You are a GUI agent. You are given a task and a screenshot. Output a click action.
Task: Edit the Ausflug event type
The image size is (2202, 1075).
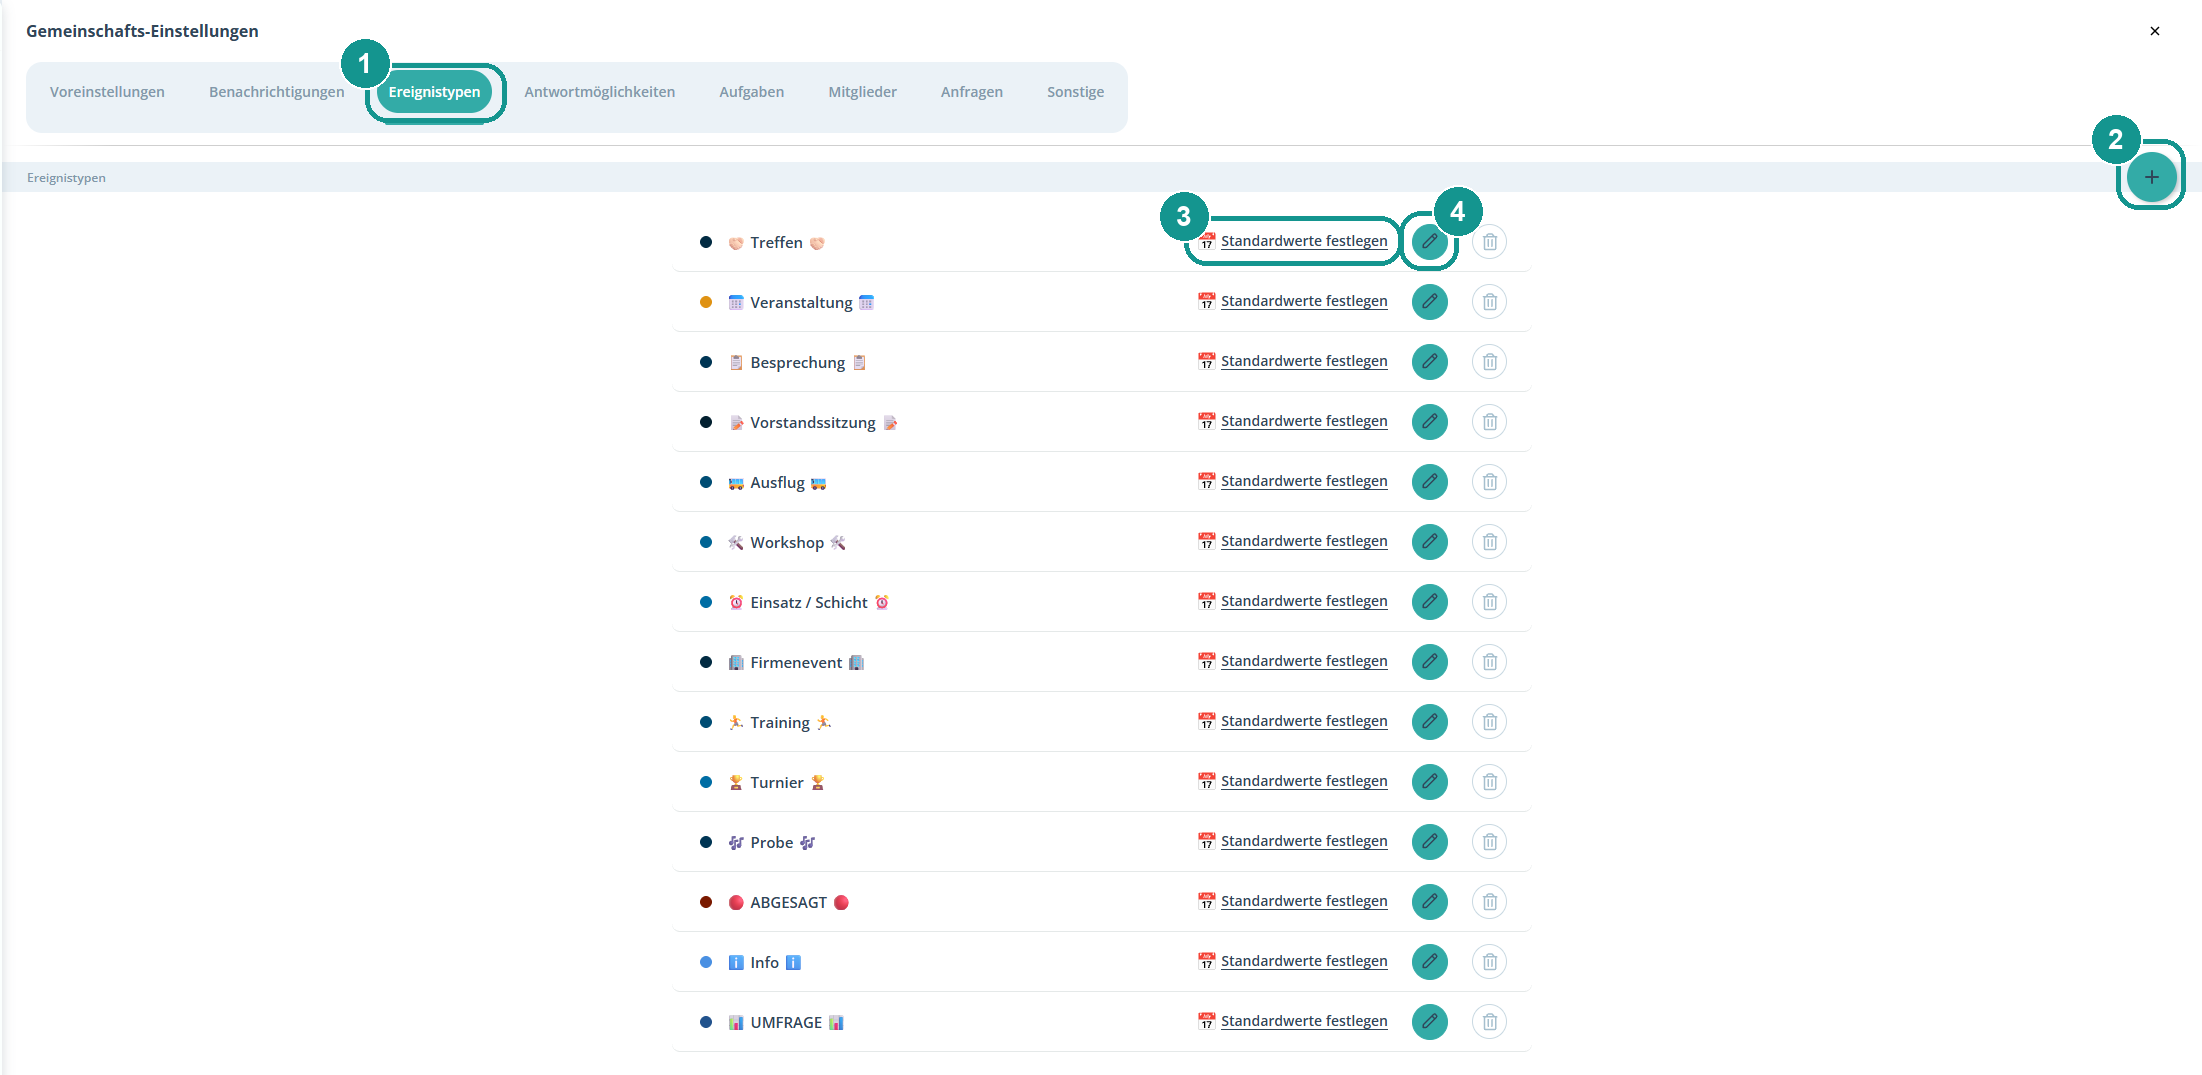pos(1429,482)
